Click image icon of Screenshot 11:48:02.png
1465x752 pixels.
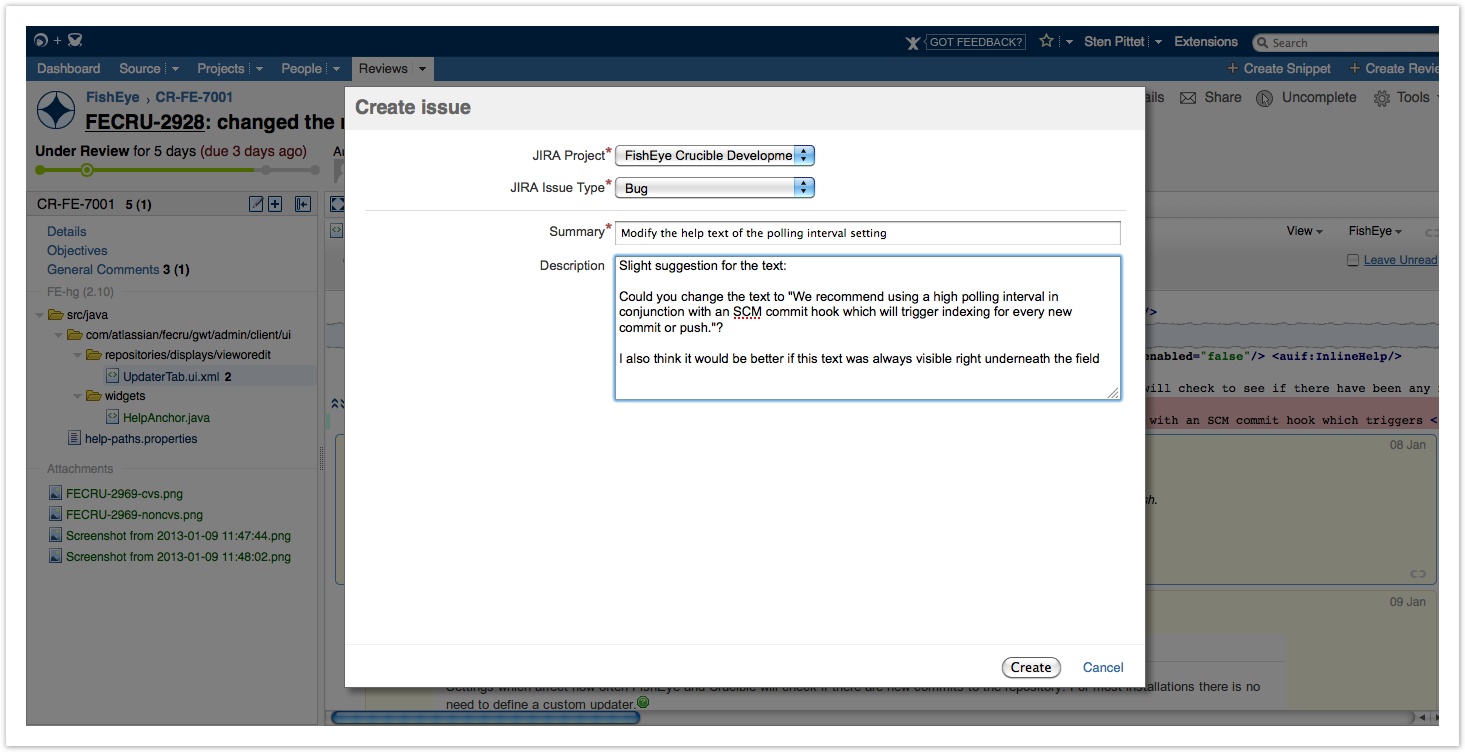pos(56,557)
